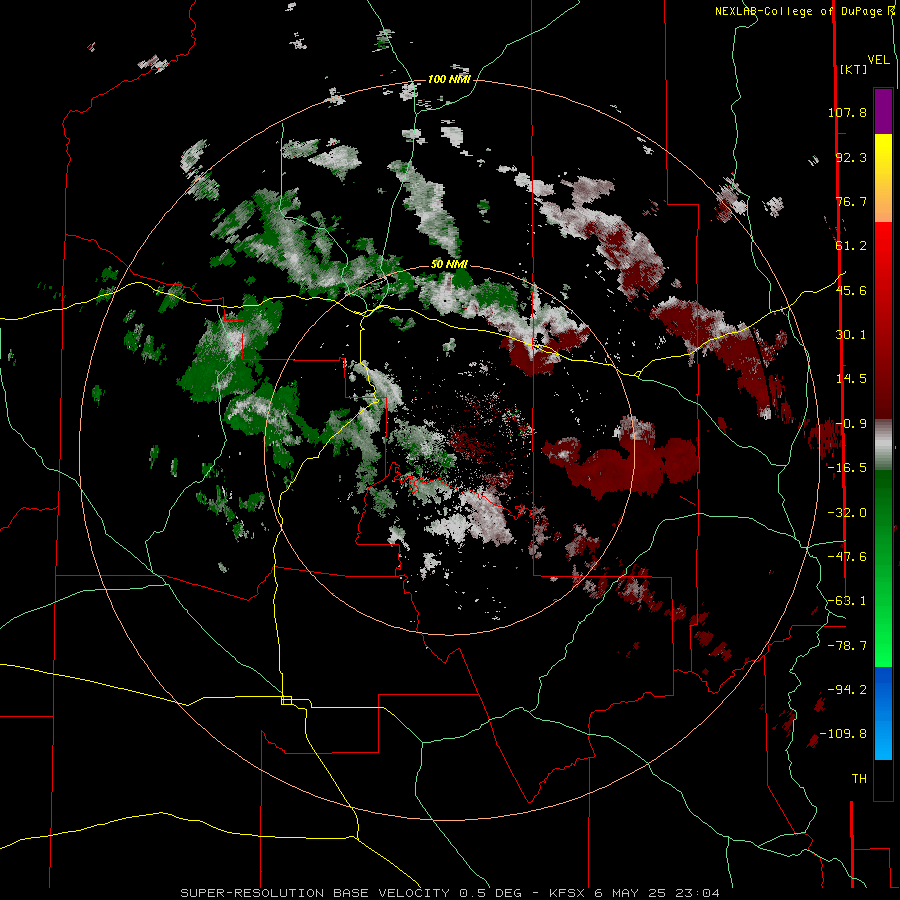Click the black TH segment of the velocity scale
900x900 pixels.
tap(883, 779)
